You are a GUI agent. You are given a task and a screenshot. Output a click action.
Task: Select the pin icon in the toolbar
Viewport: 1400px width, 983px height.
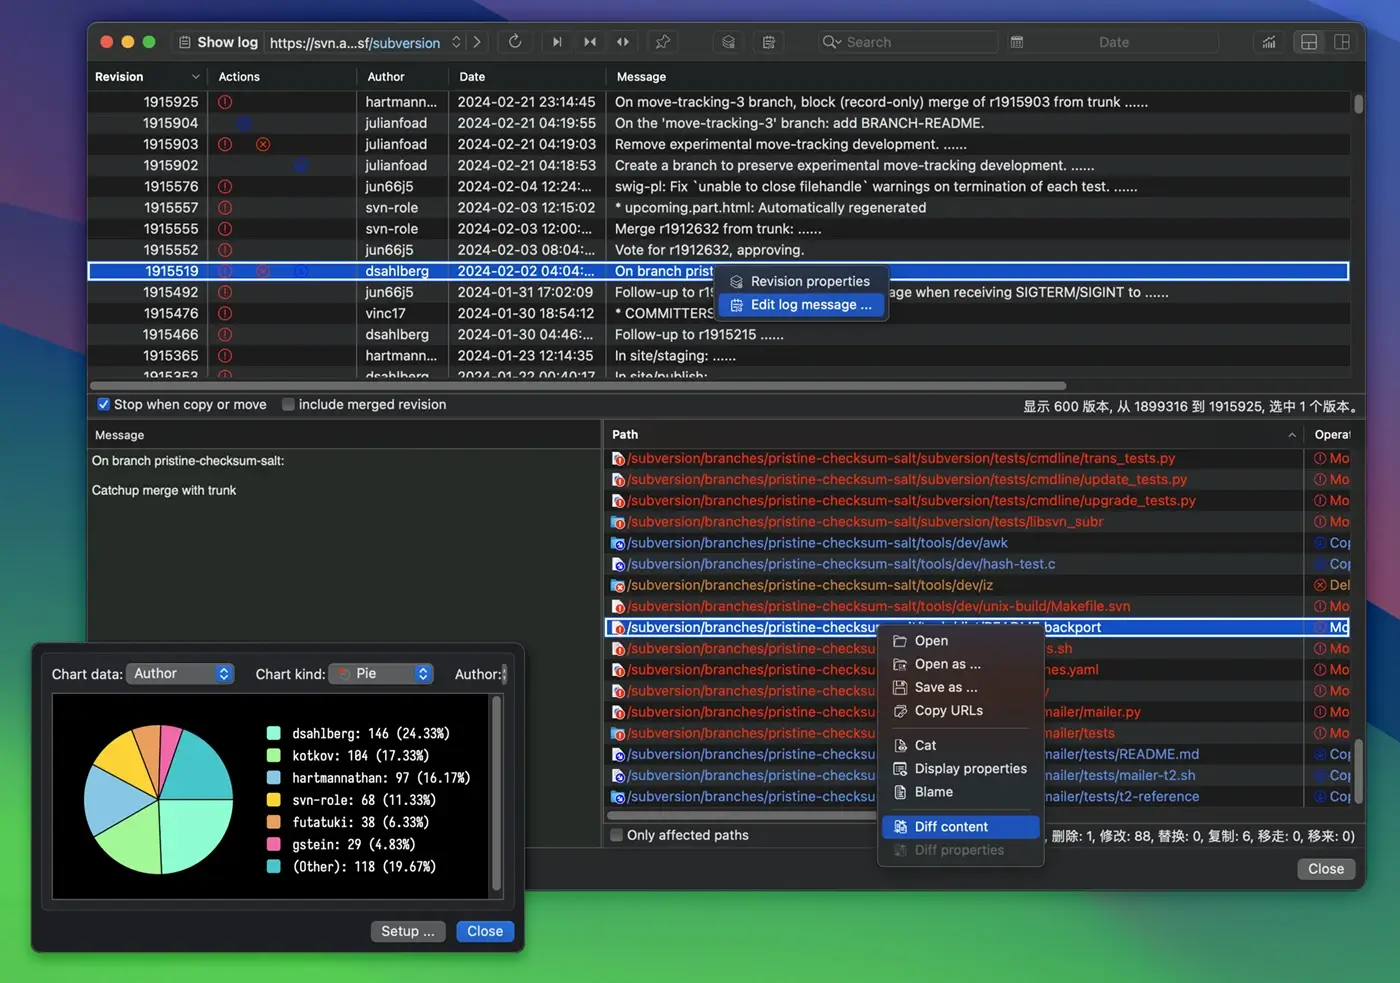(x=662, y=42)
